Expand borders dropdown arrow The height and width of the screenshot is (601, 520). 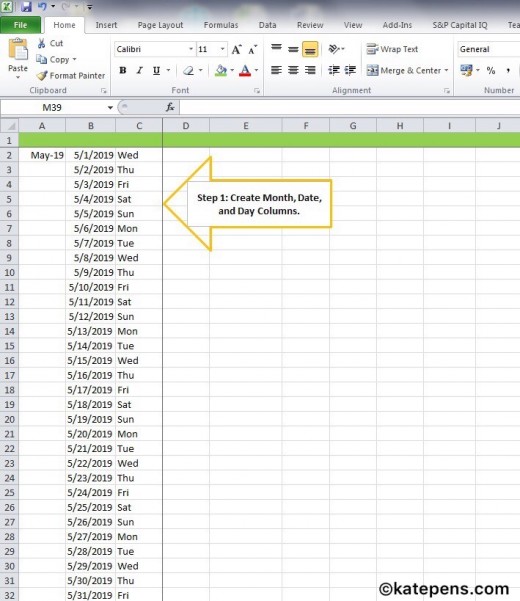point(200,71)
